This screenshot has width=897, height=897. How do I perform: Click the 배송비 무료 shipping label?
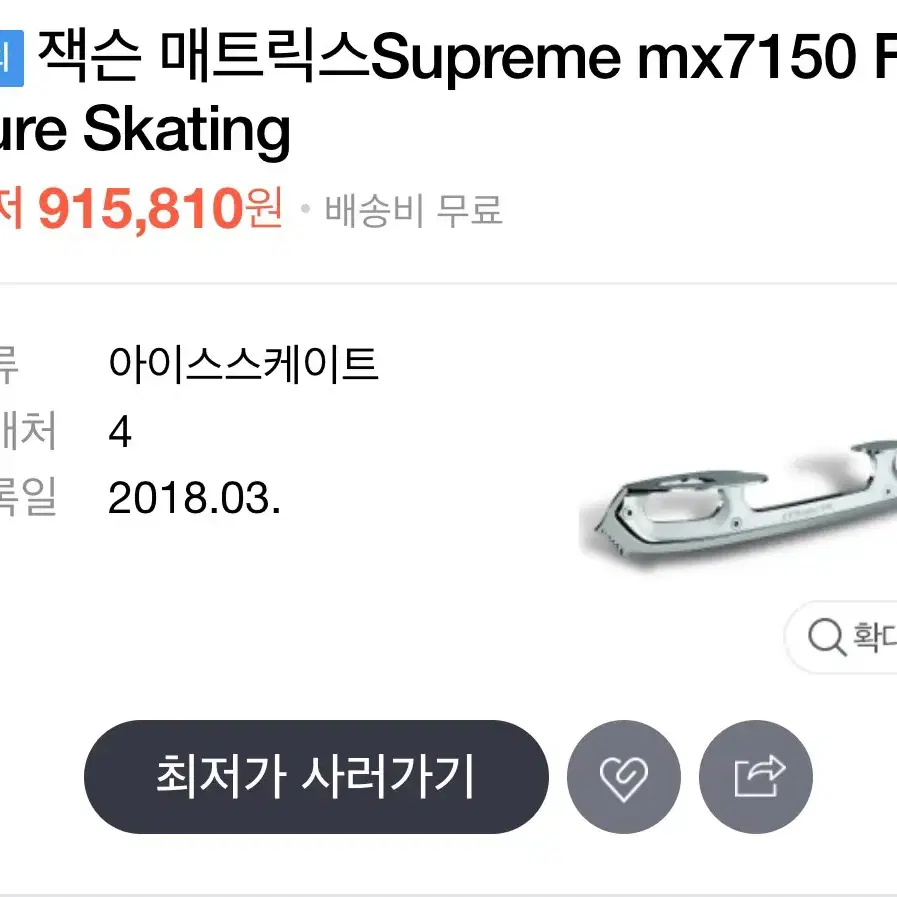(413, 210)
